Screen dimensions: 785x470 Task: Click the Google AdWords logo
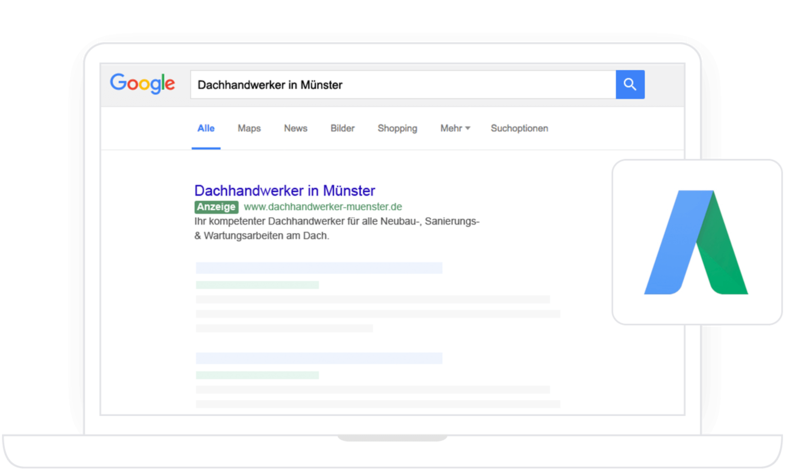tap(697, 242)
